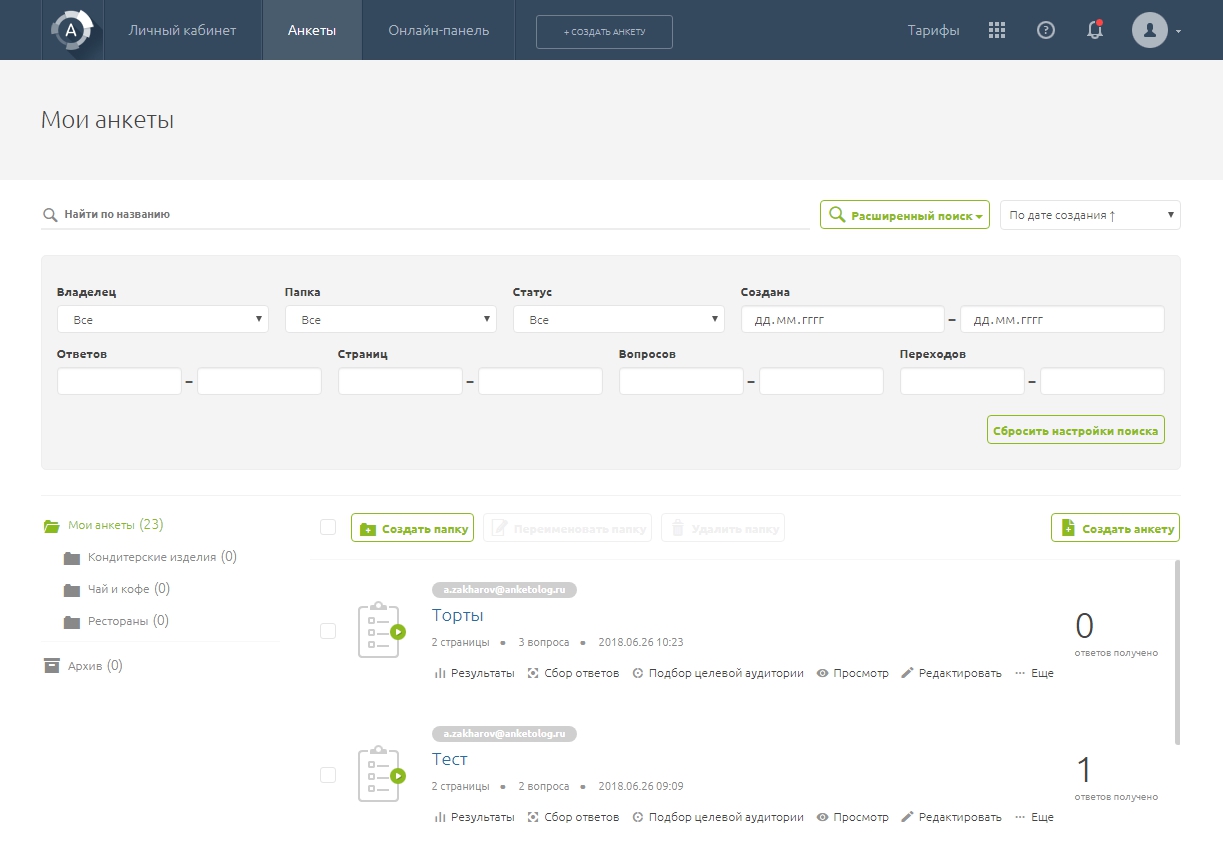Click the survey list vertical scrollbar

[x=1177, y=652]
